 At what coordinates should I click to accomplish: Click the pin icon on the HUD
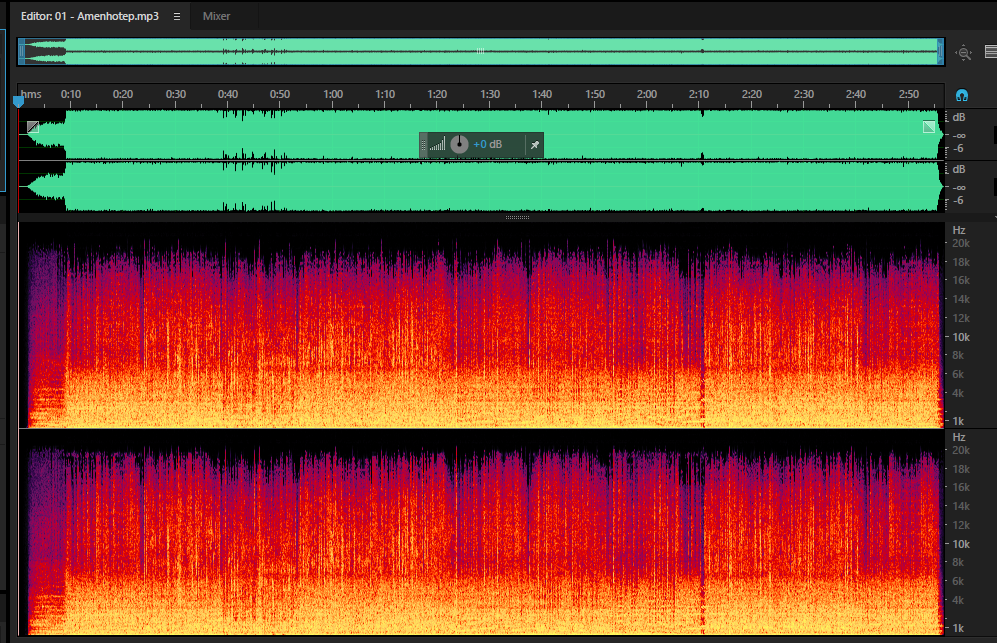coord(535,145)
